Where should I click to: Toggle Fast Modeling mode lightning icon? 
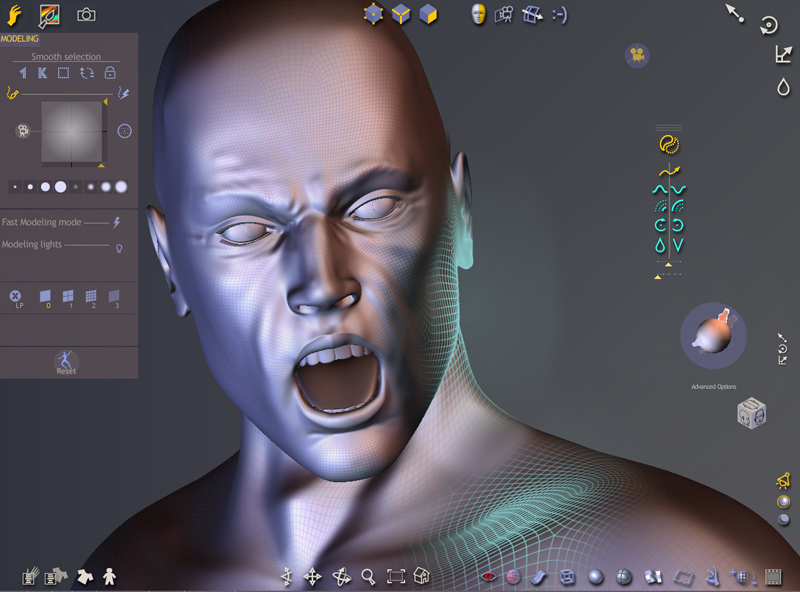117,222
